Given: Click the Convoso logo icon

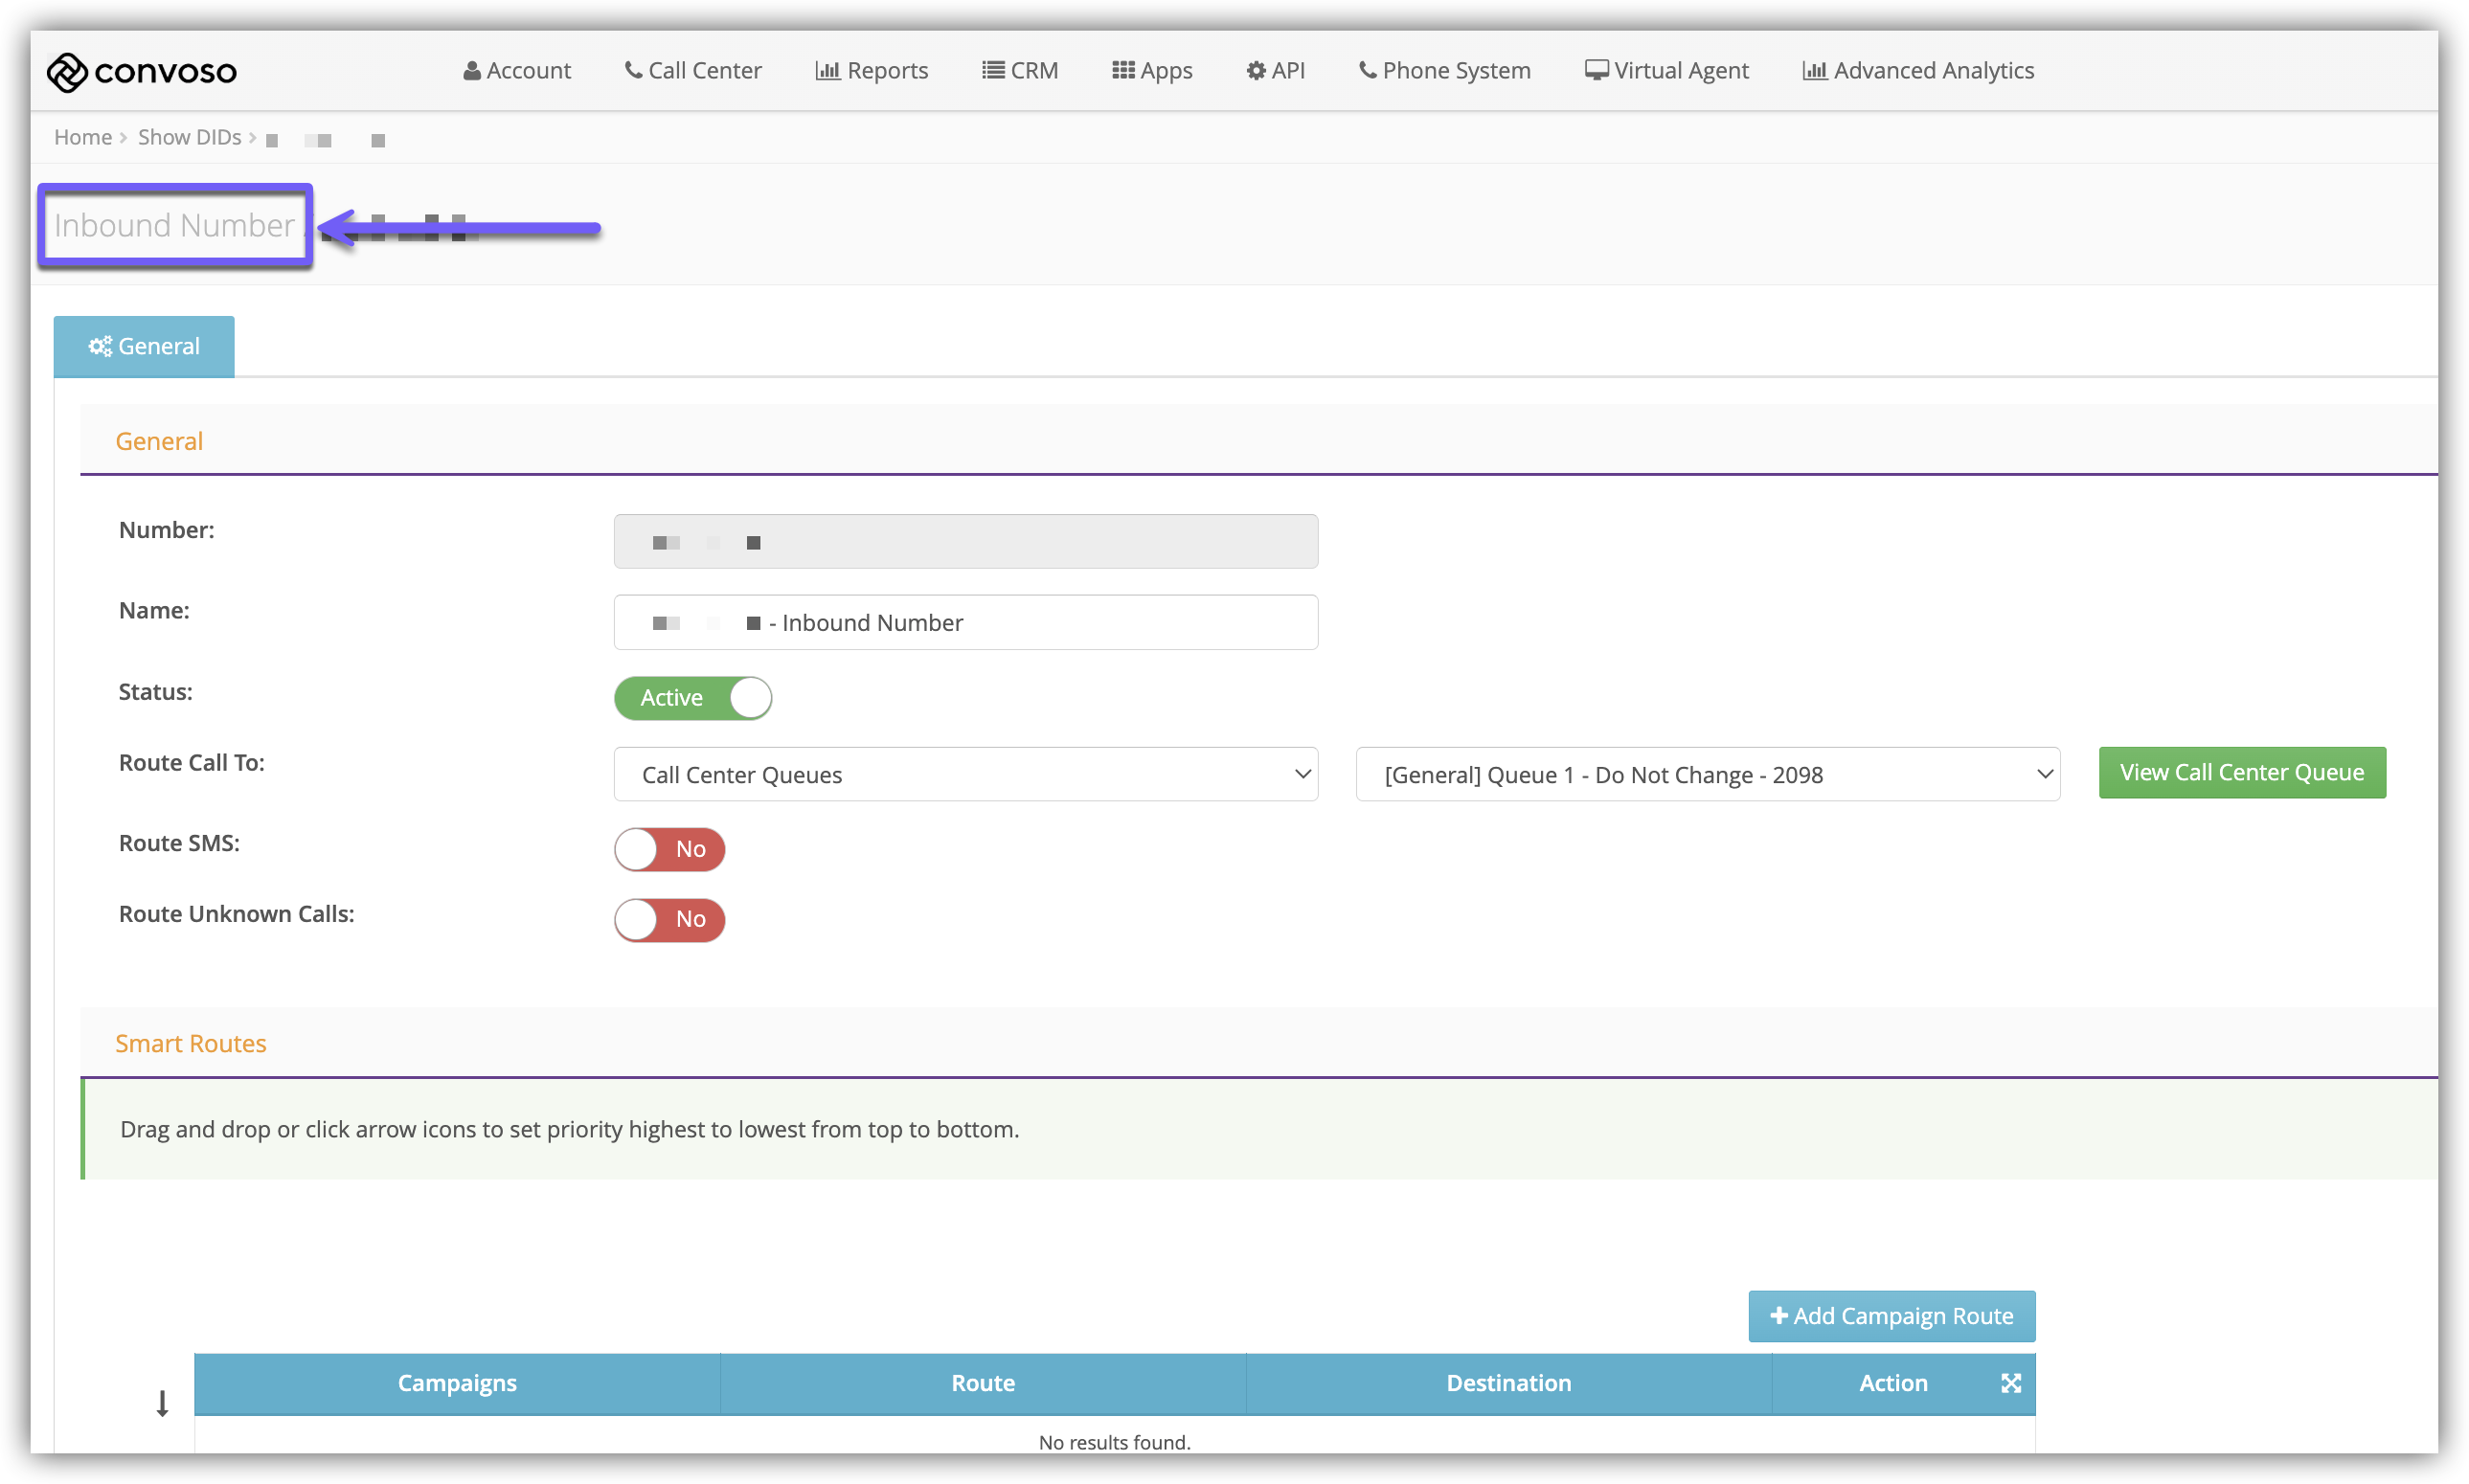Looking at the screenshot, I should pos(67,72).
